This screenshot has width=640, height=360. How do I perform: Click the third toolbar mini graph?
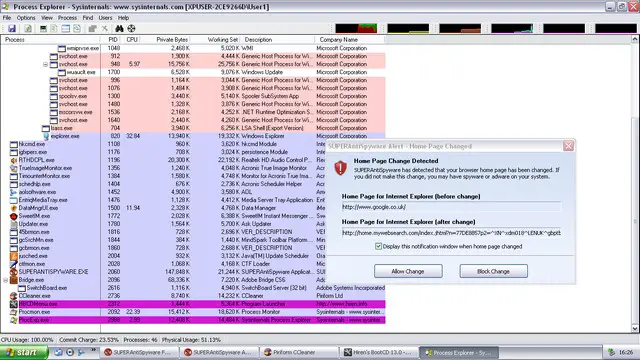pyautogui.click(x=460, y=28)
